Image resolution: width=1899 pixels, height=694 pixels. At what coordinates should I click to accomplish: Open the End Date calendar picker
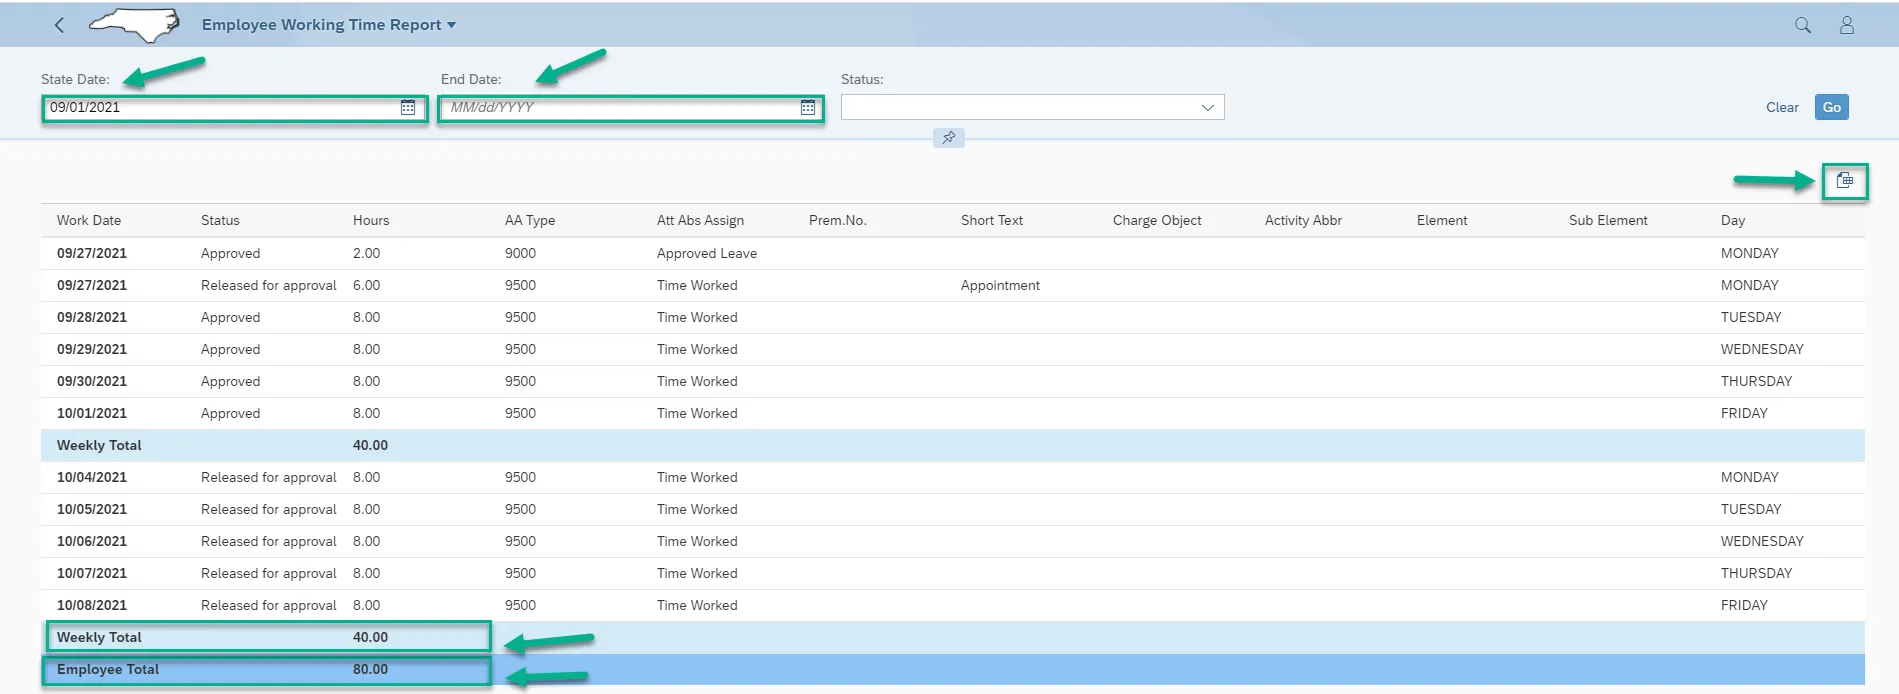[808, 108]
